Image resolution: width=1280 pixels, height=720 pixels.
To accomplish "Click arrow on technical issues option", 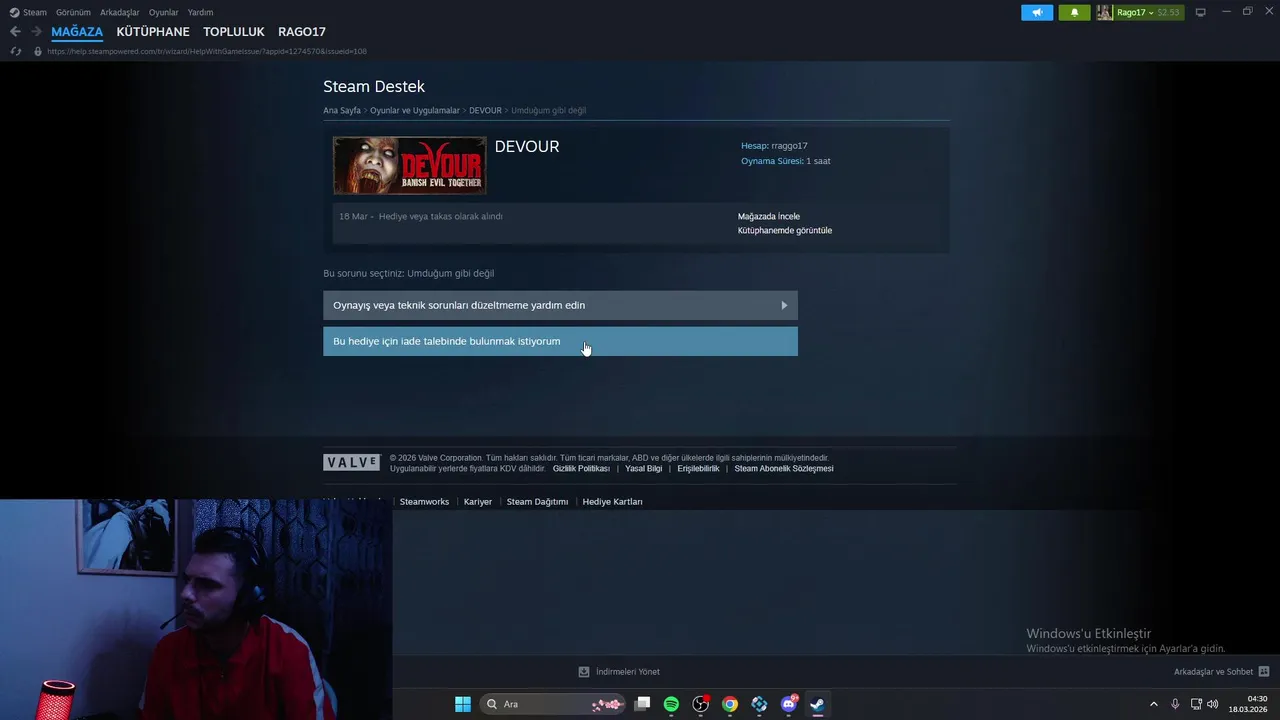I will point(784,305).
